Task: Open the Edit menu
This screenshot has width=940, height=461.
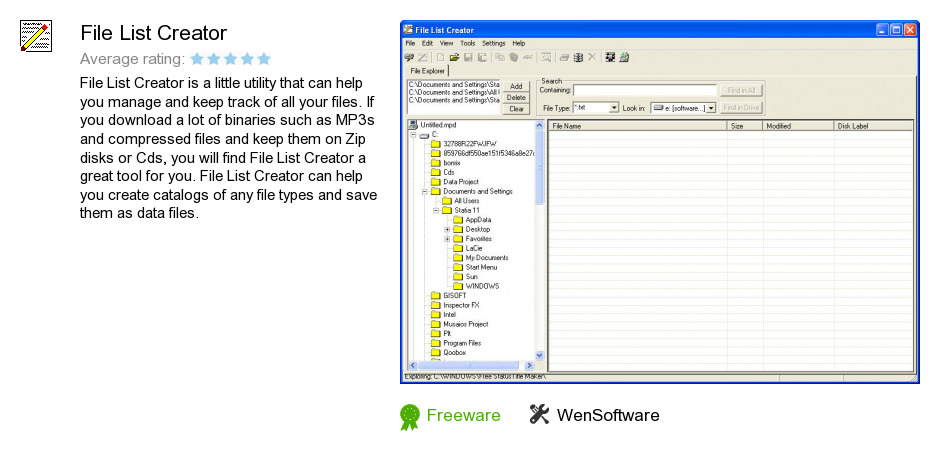Action: (427, 43)
